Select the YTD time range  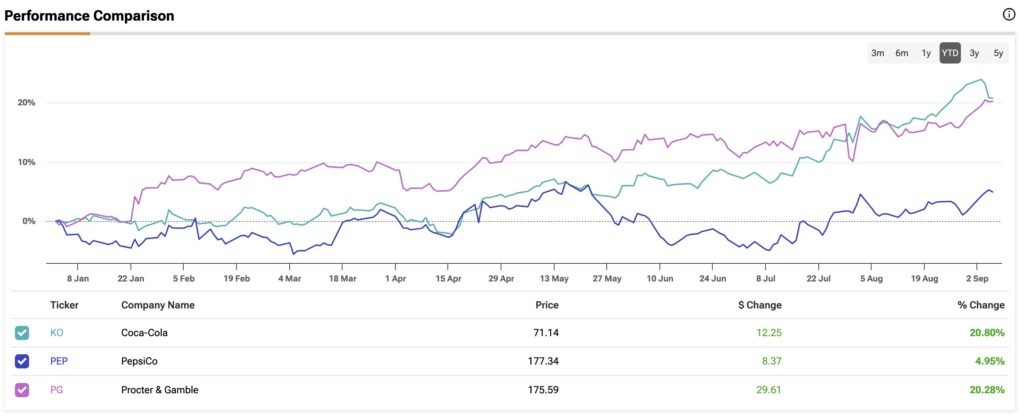[x=950, y=53]
